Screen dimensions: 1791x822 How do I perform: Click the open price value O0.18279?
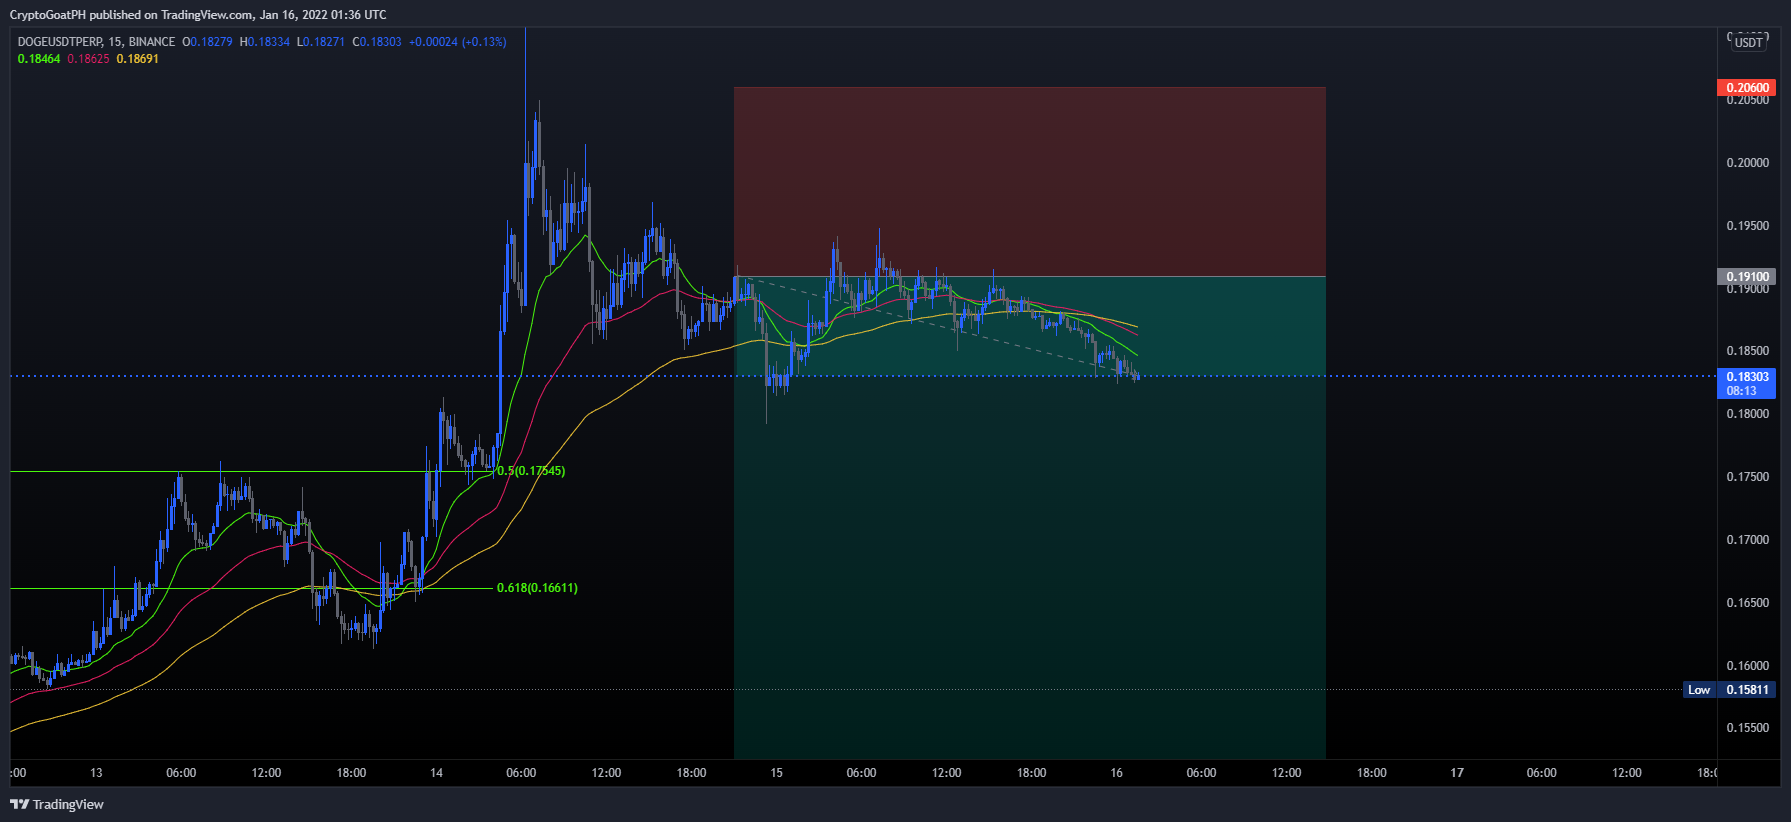click(x=207, y=42)
